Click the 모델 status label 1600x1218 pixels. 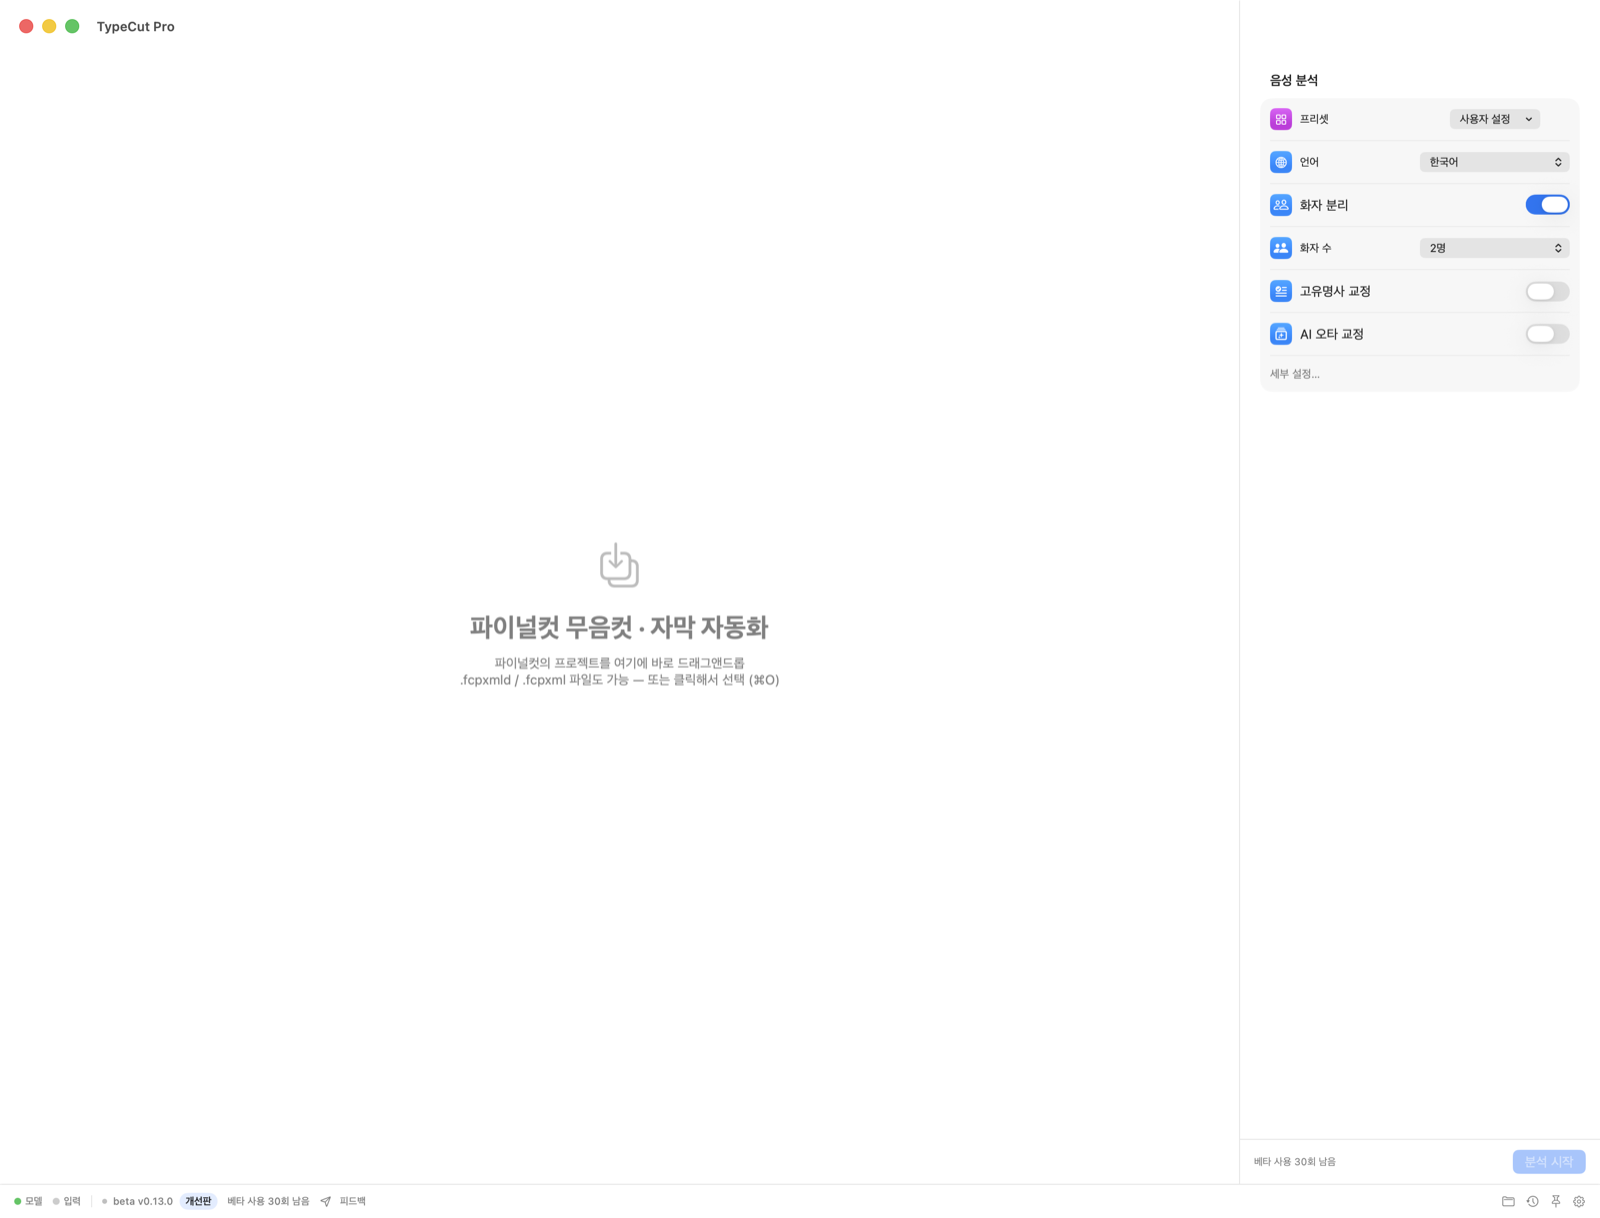34,1201
